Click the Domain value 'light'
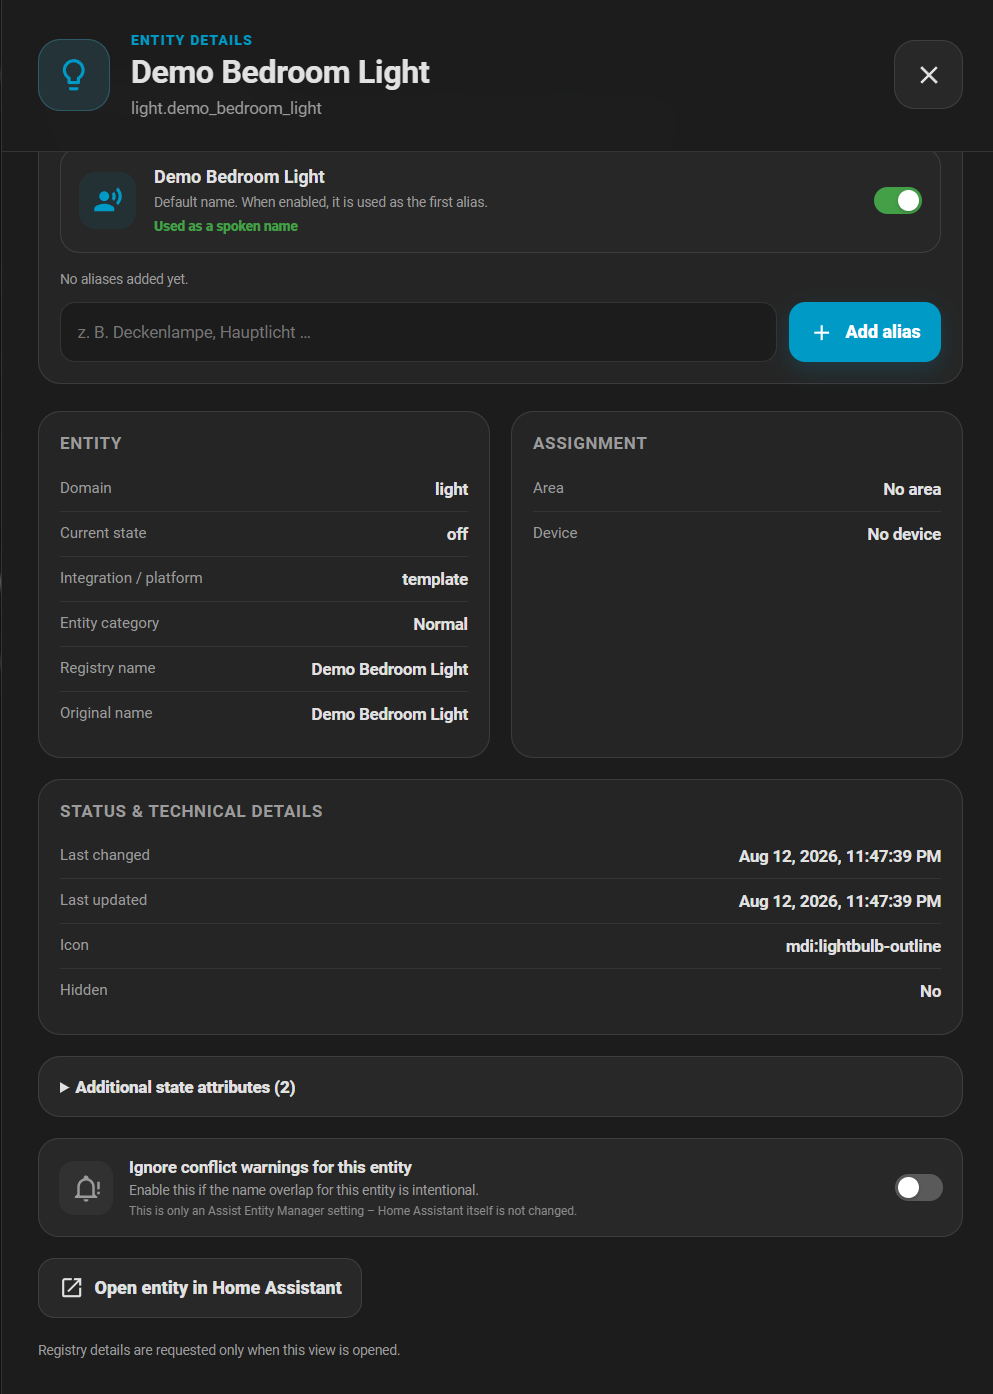 pos(451,489)
